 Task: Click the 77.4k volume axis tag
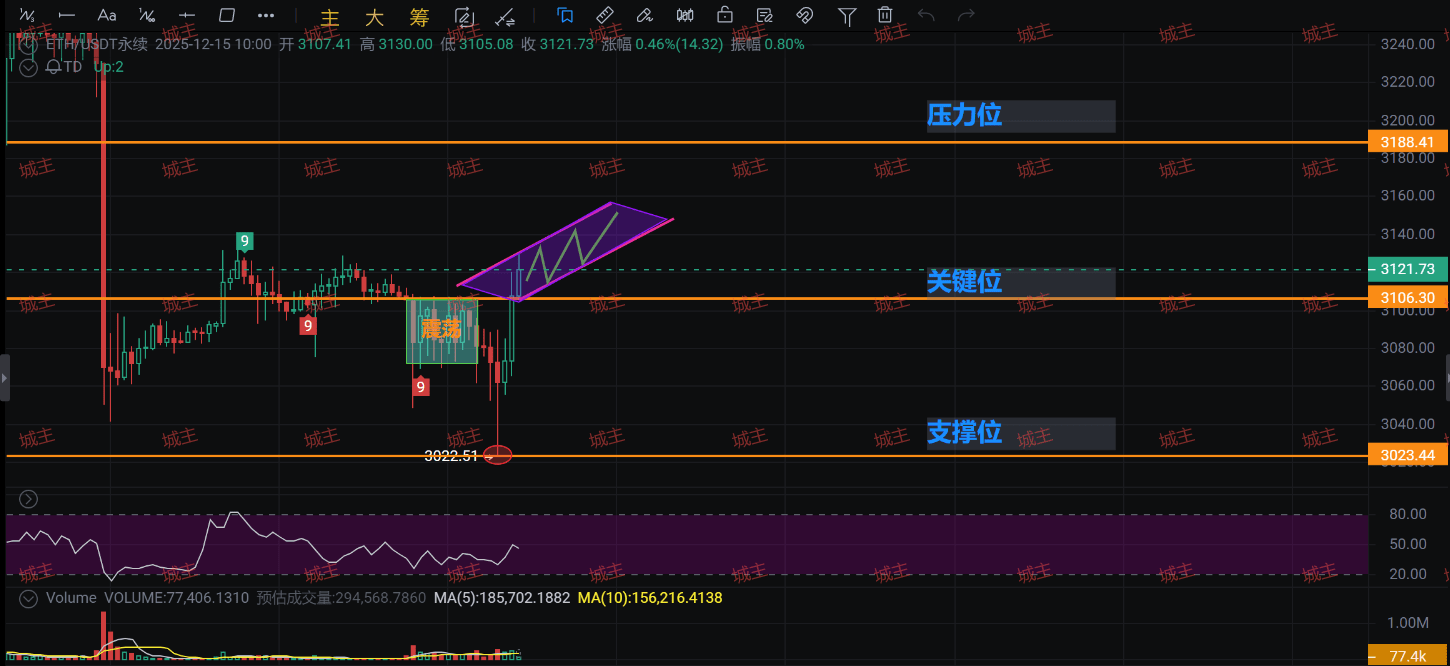[x=1407, y=656]
